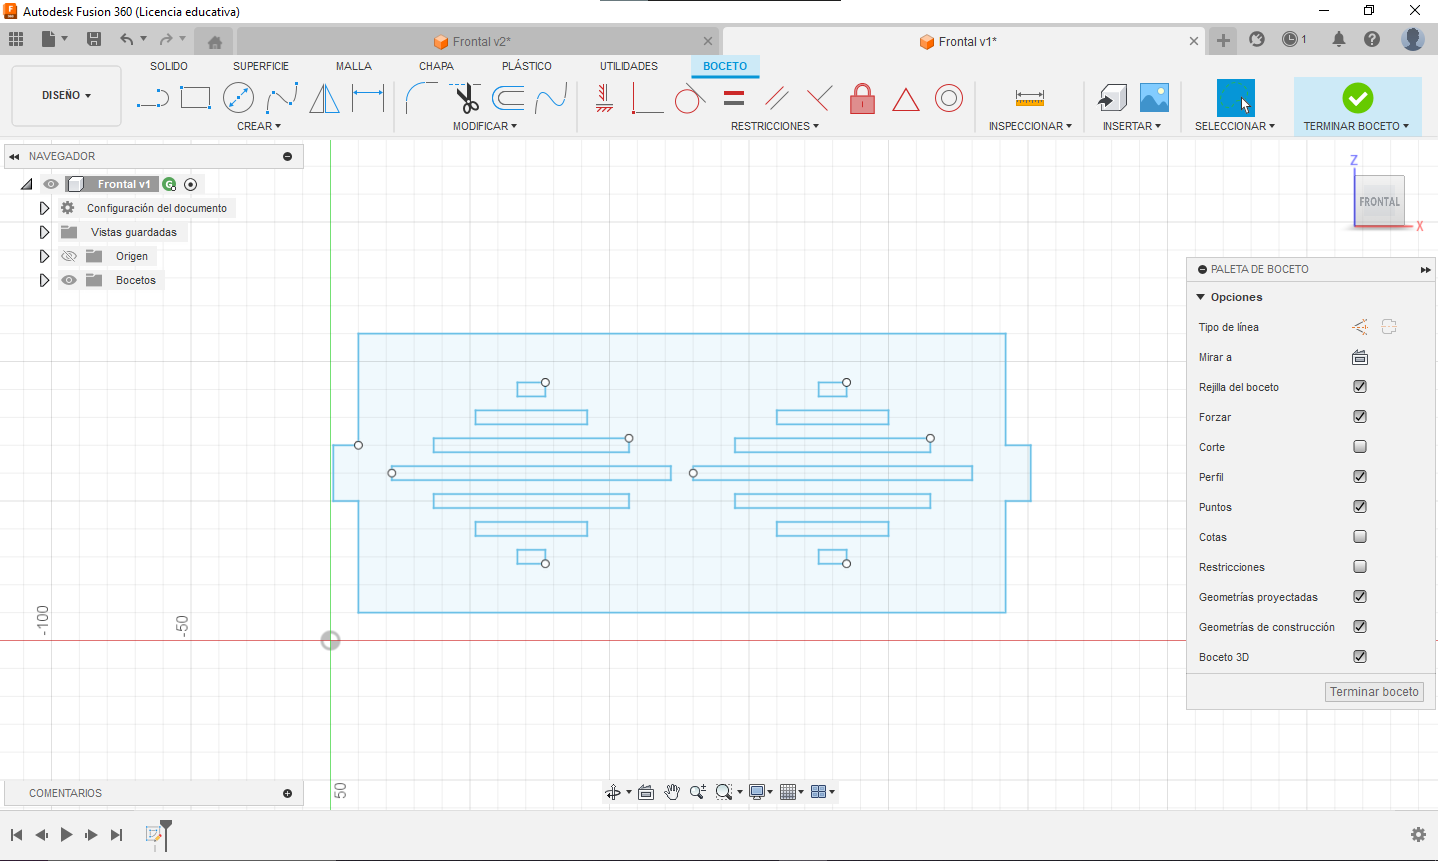The width and height of the screenshot is (1438, 861).
Task: Toggle the Restricciones checkbox
Action: (x=1360, y=567)
